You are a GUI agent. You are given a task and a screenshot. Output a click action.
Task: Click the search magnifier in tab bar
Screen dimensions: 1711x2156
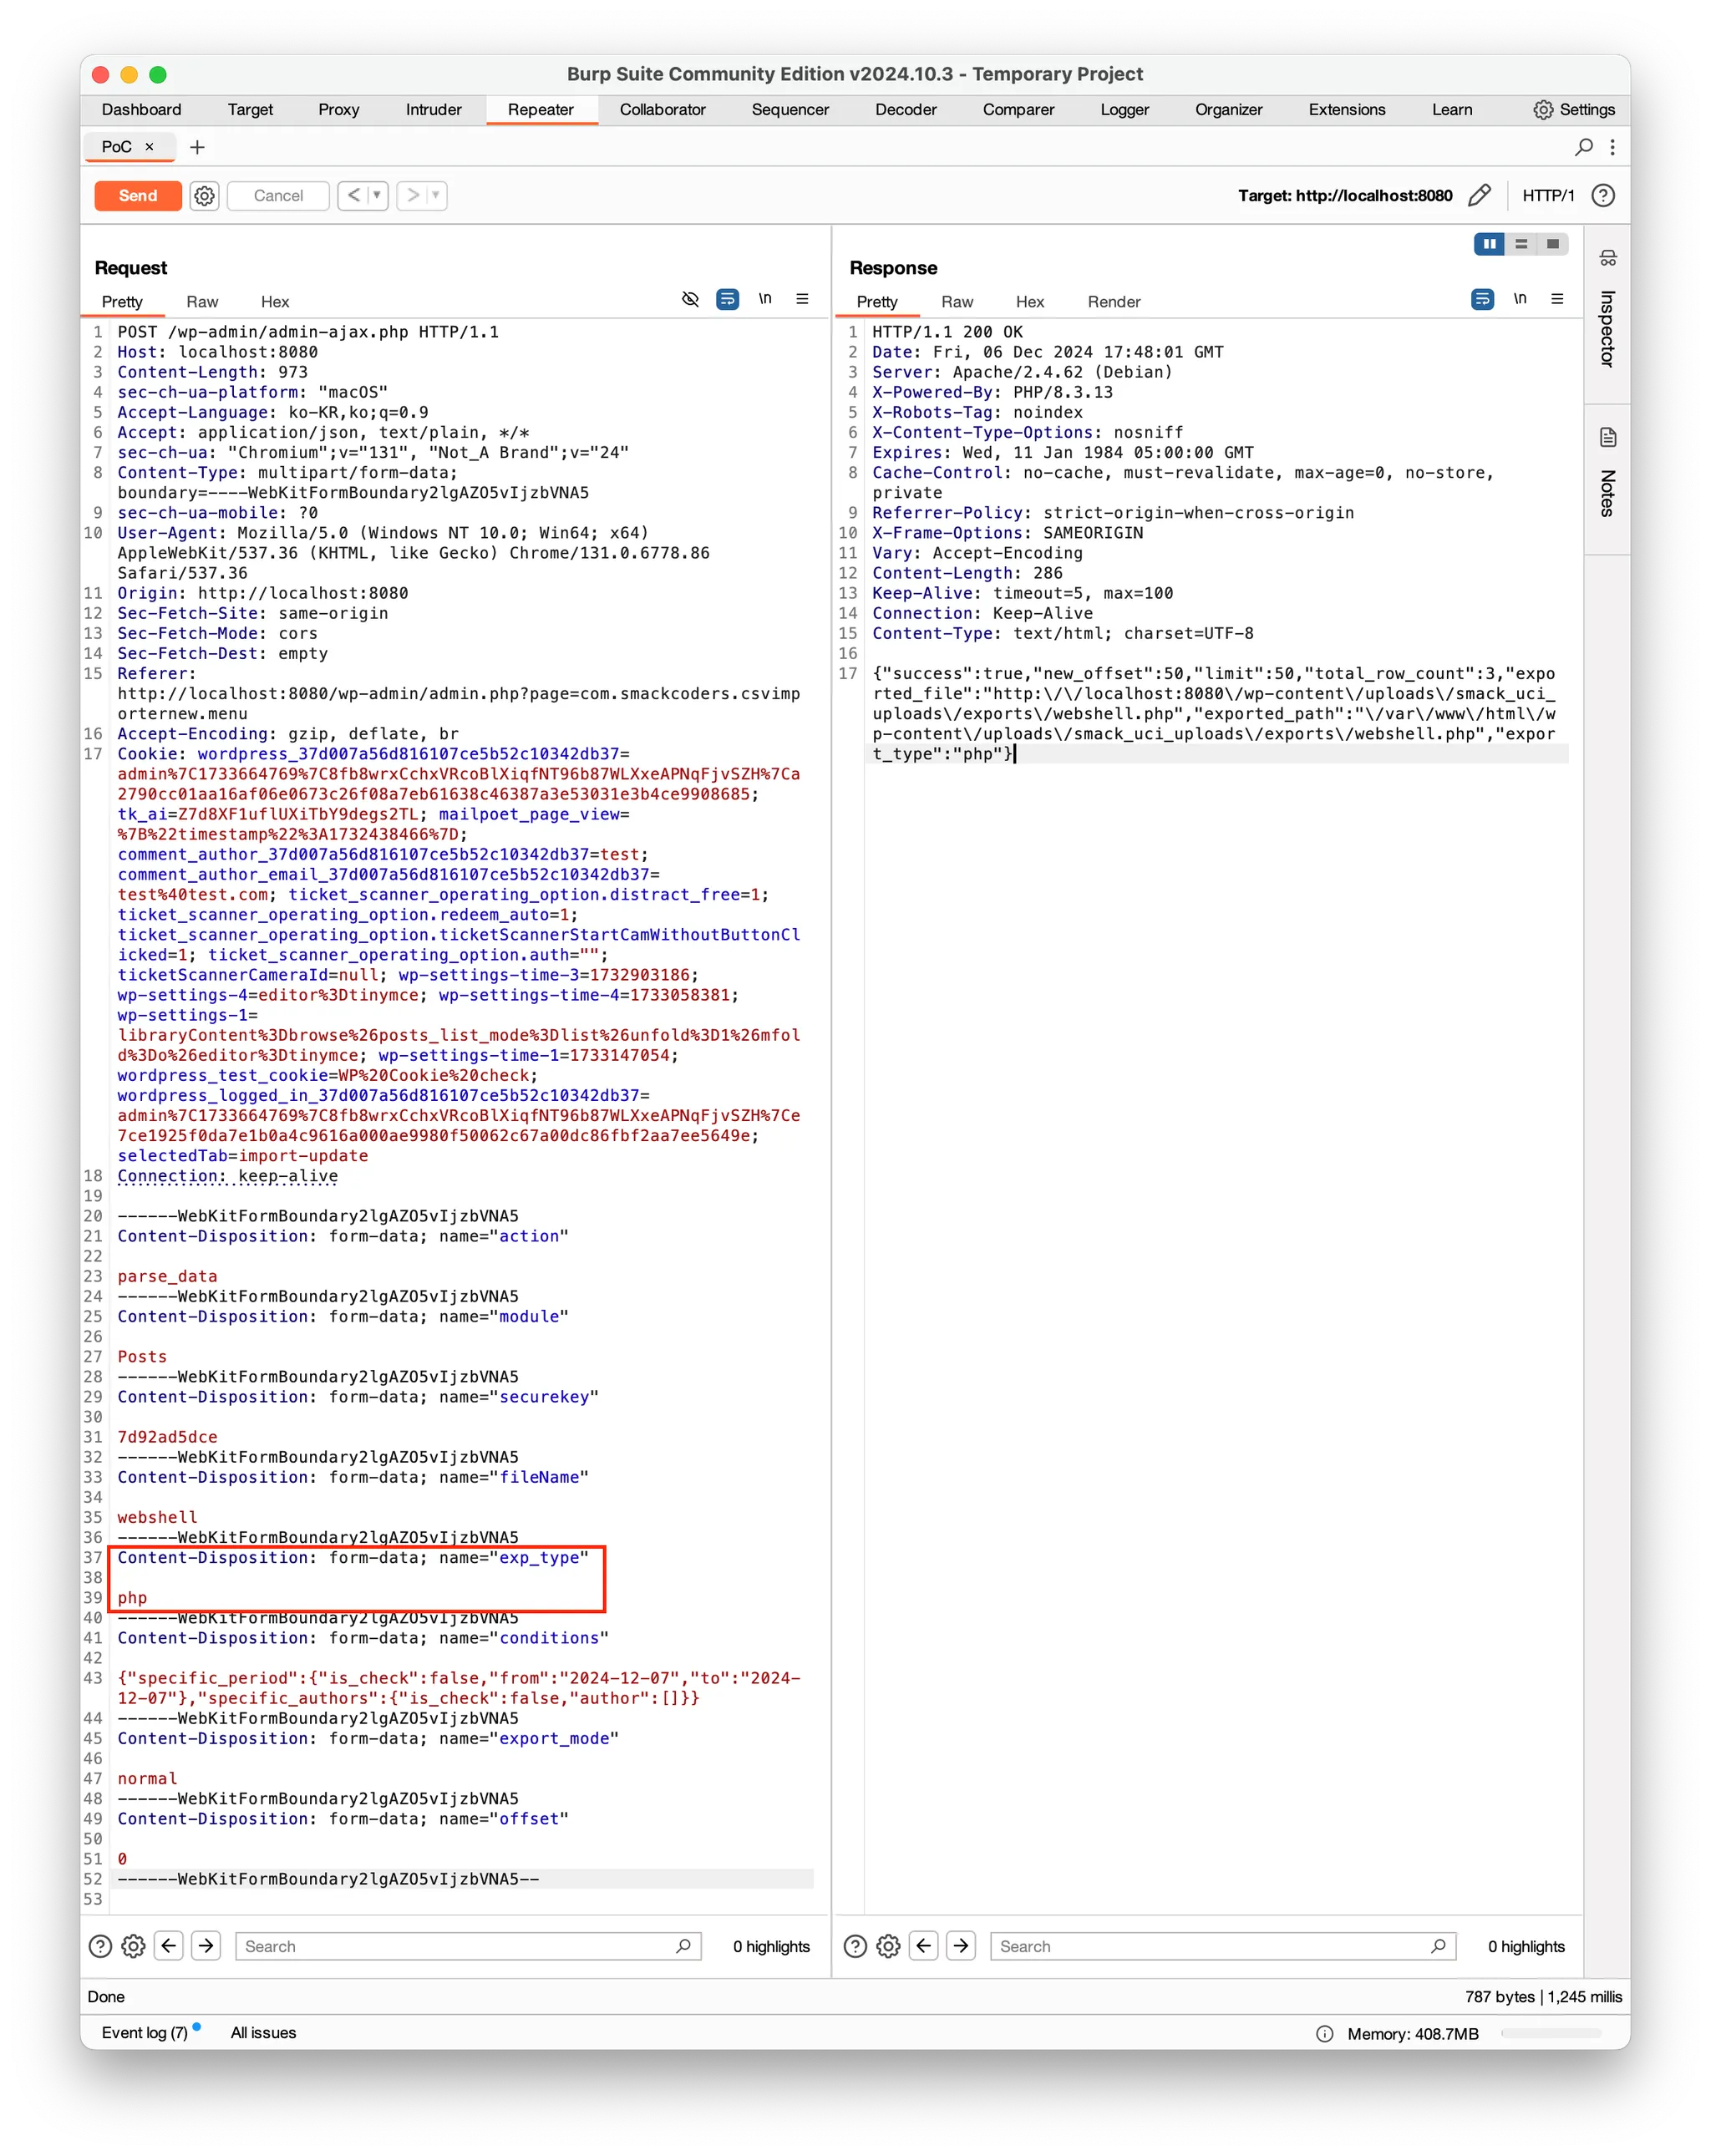click(1583, 147)
